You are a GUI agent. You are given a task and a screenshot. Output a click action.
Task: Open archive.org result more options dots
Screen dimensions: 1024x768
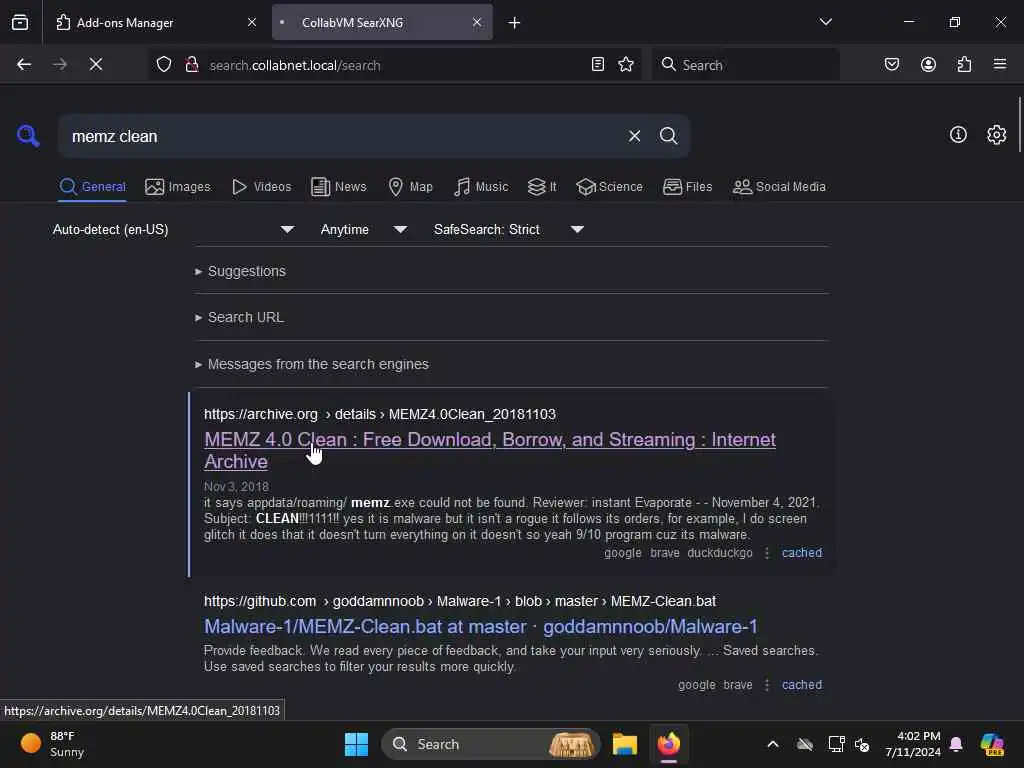coord(767,552)
